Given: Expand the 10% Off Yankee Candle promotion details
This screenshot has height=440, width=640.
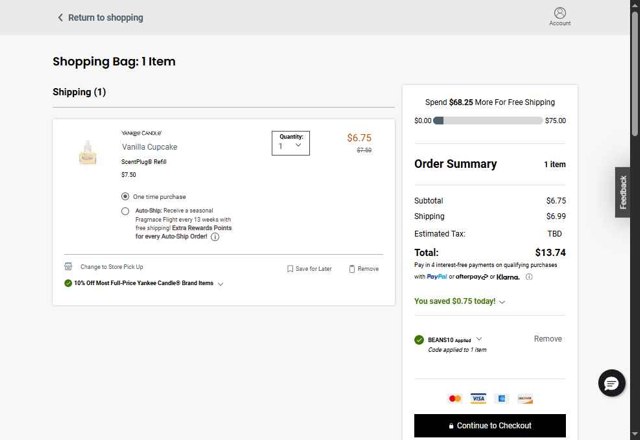Looking at the screenshot, I should tap(220, 284).
